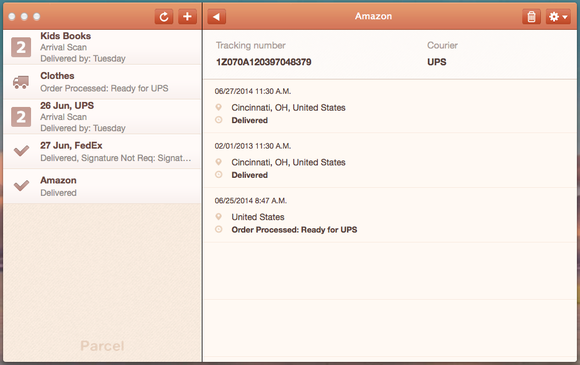Add a new delivery with plus button
The height and width of the screenshot is (365, 580).
(x=187, y=17)
